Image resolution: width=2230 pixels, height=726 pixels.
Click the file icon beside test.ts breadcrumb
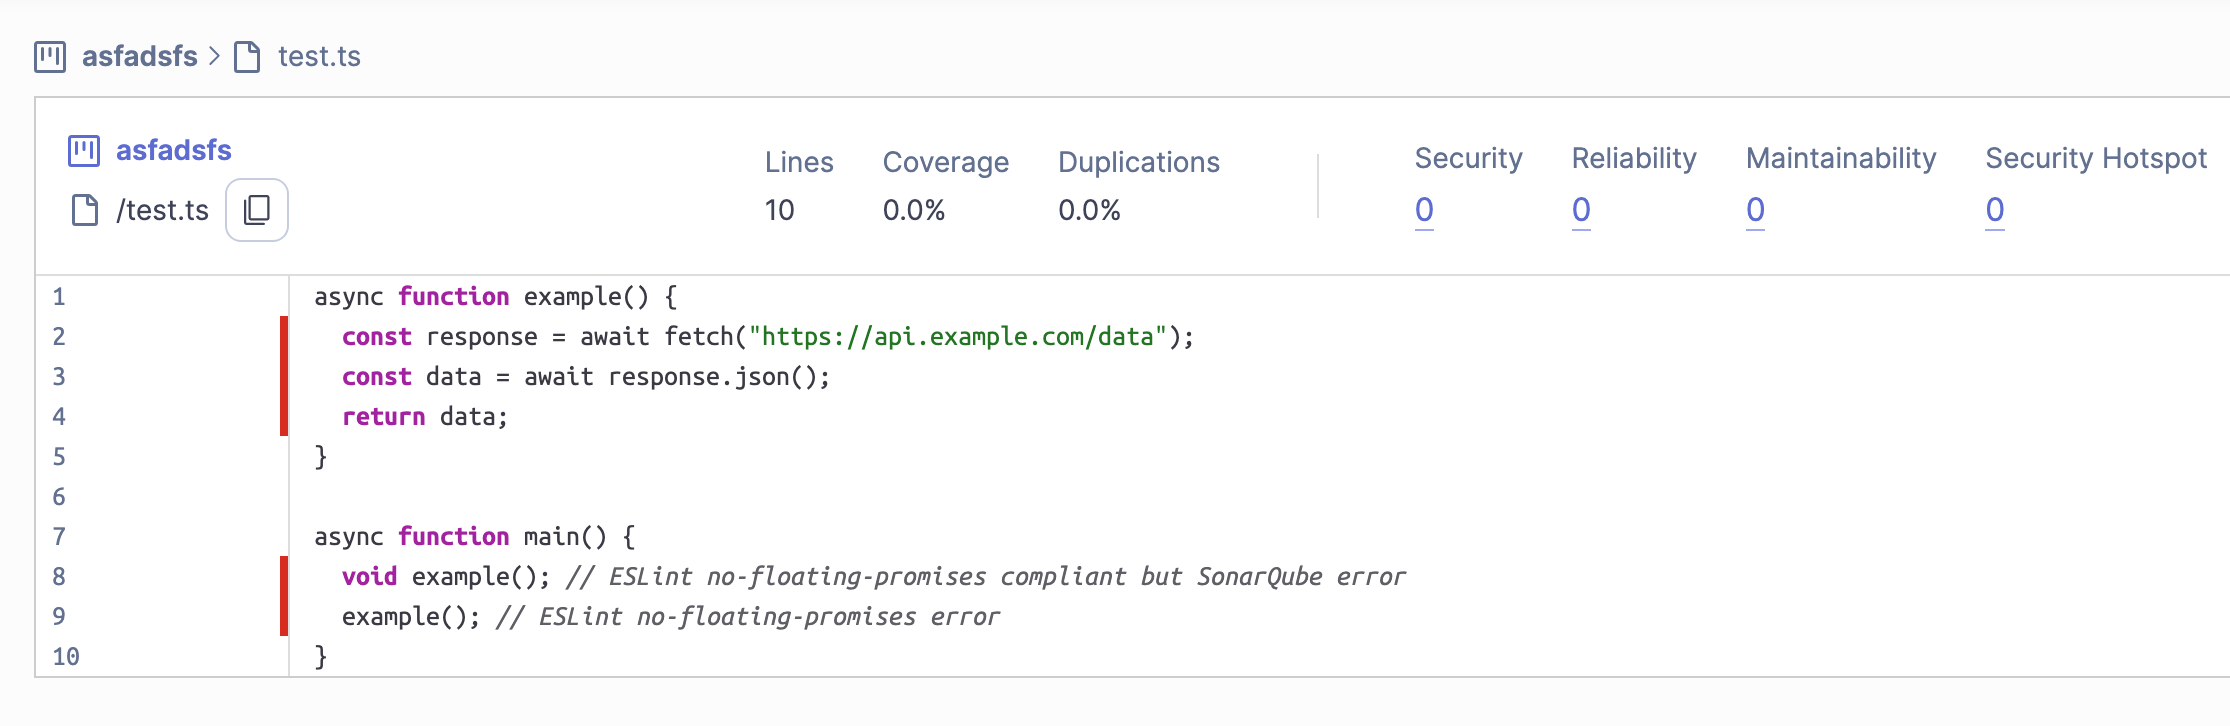coord(247,57)
